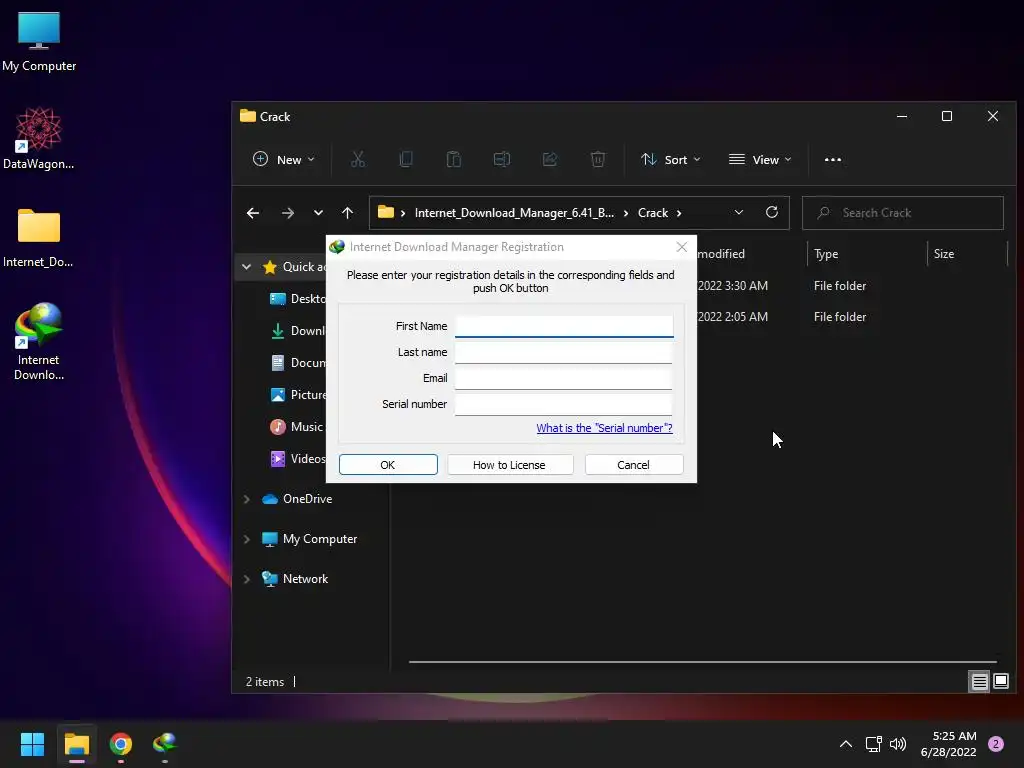
Task: Open the See more ellipsis menu
Action: [x=833, y=159]
